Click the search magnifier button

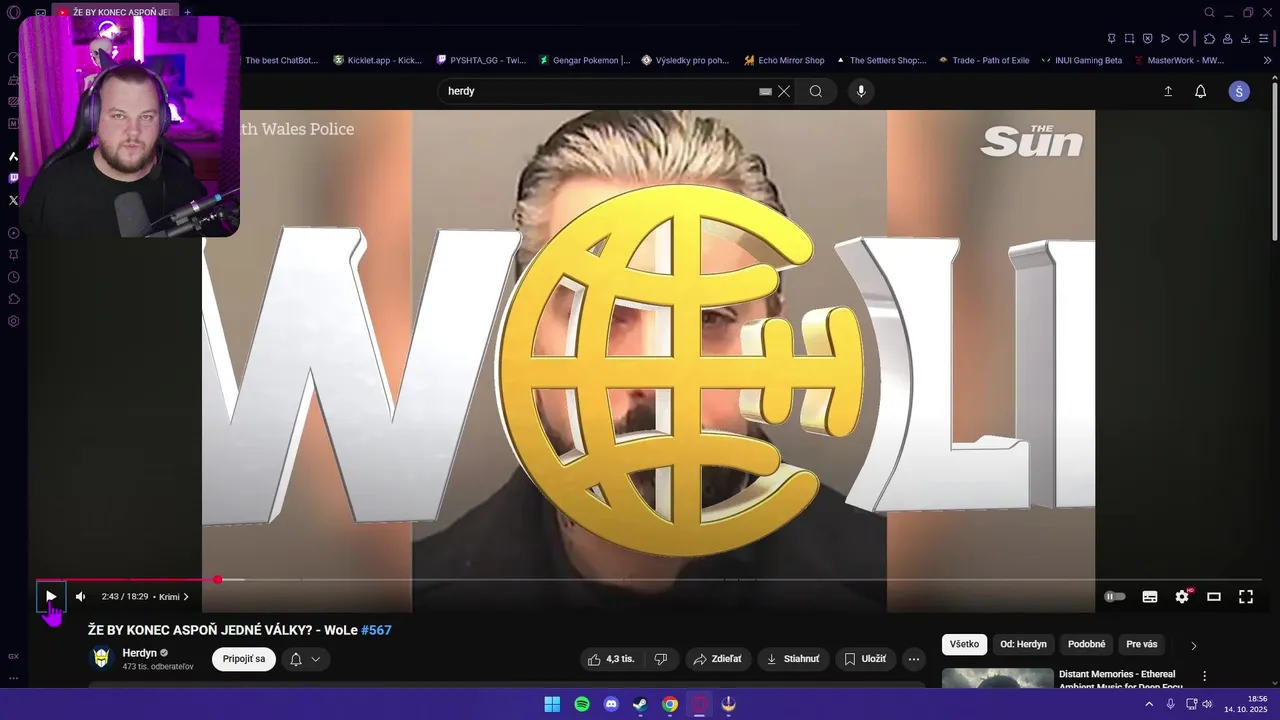816,91
